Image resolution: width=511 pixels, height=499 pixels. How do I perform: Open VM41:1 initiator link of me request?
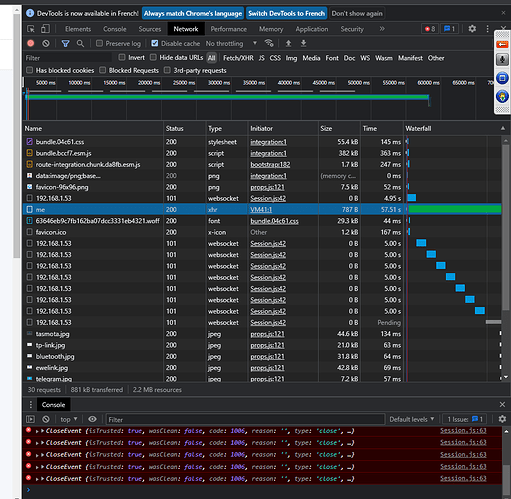point(261,210)
